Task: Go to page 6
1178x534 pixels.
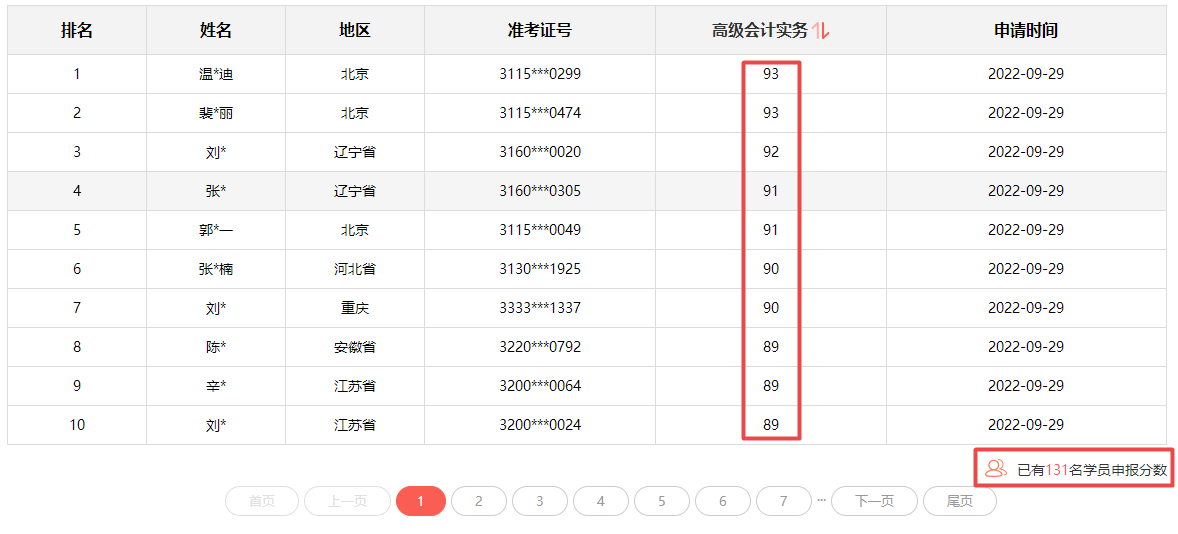Action: coord(723,501)
